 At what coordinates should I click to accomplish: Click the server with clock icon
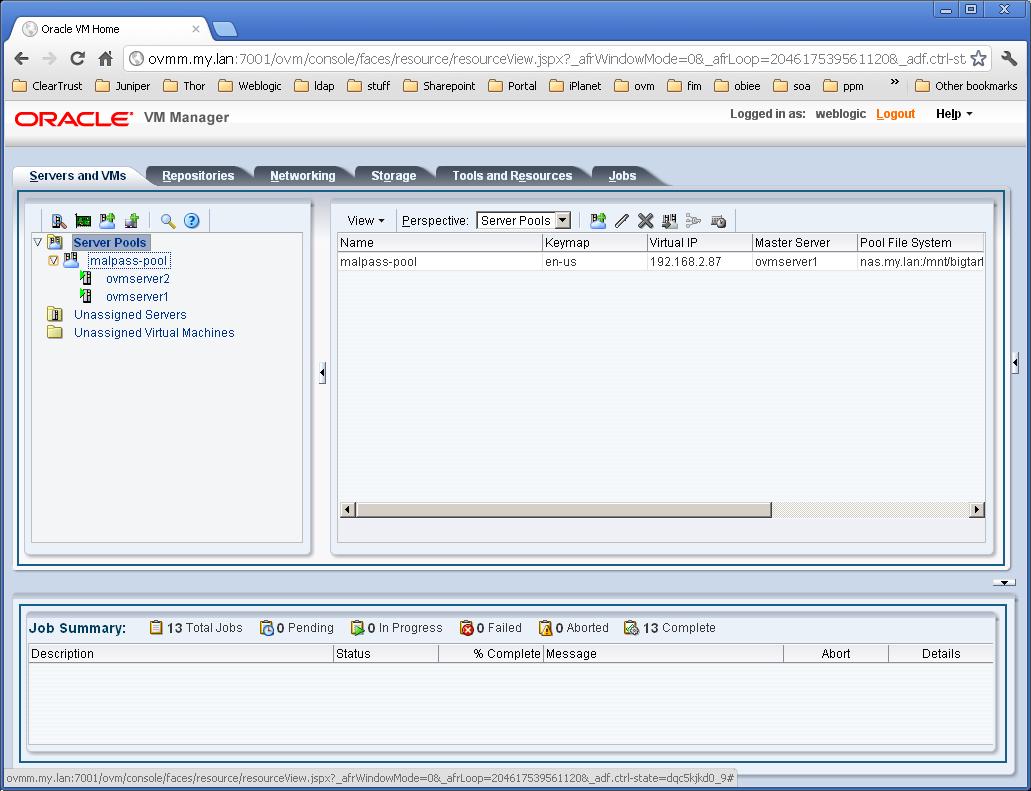pos(718,221)
